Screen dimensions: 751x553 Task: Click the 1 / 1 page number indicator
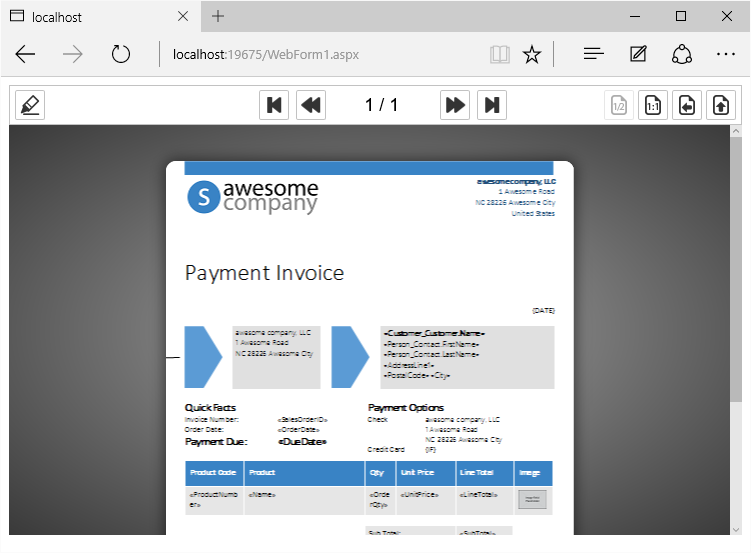coord(381,105)
